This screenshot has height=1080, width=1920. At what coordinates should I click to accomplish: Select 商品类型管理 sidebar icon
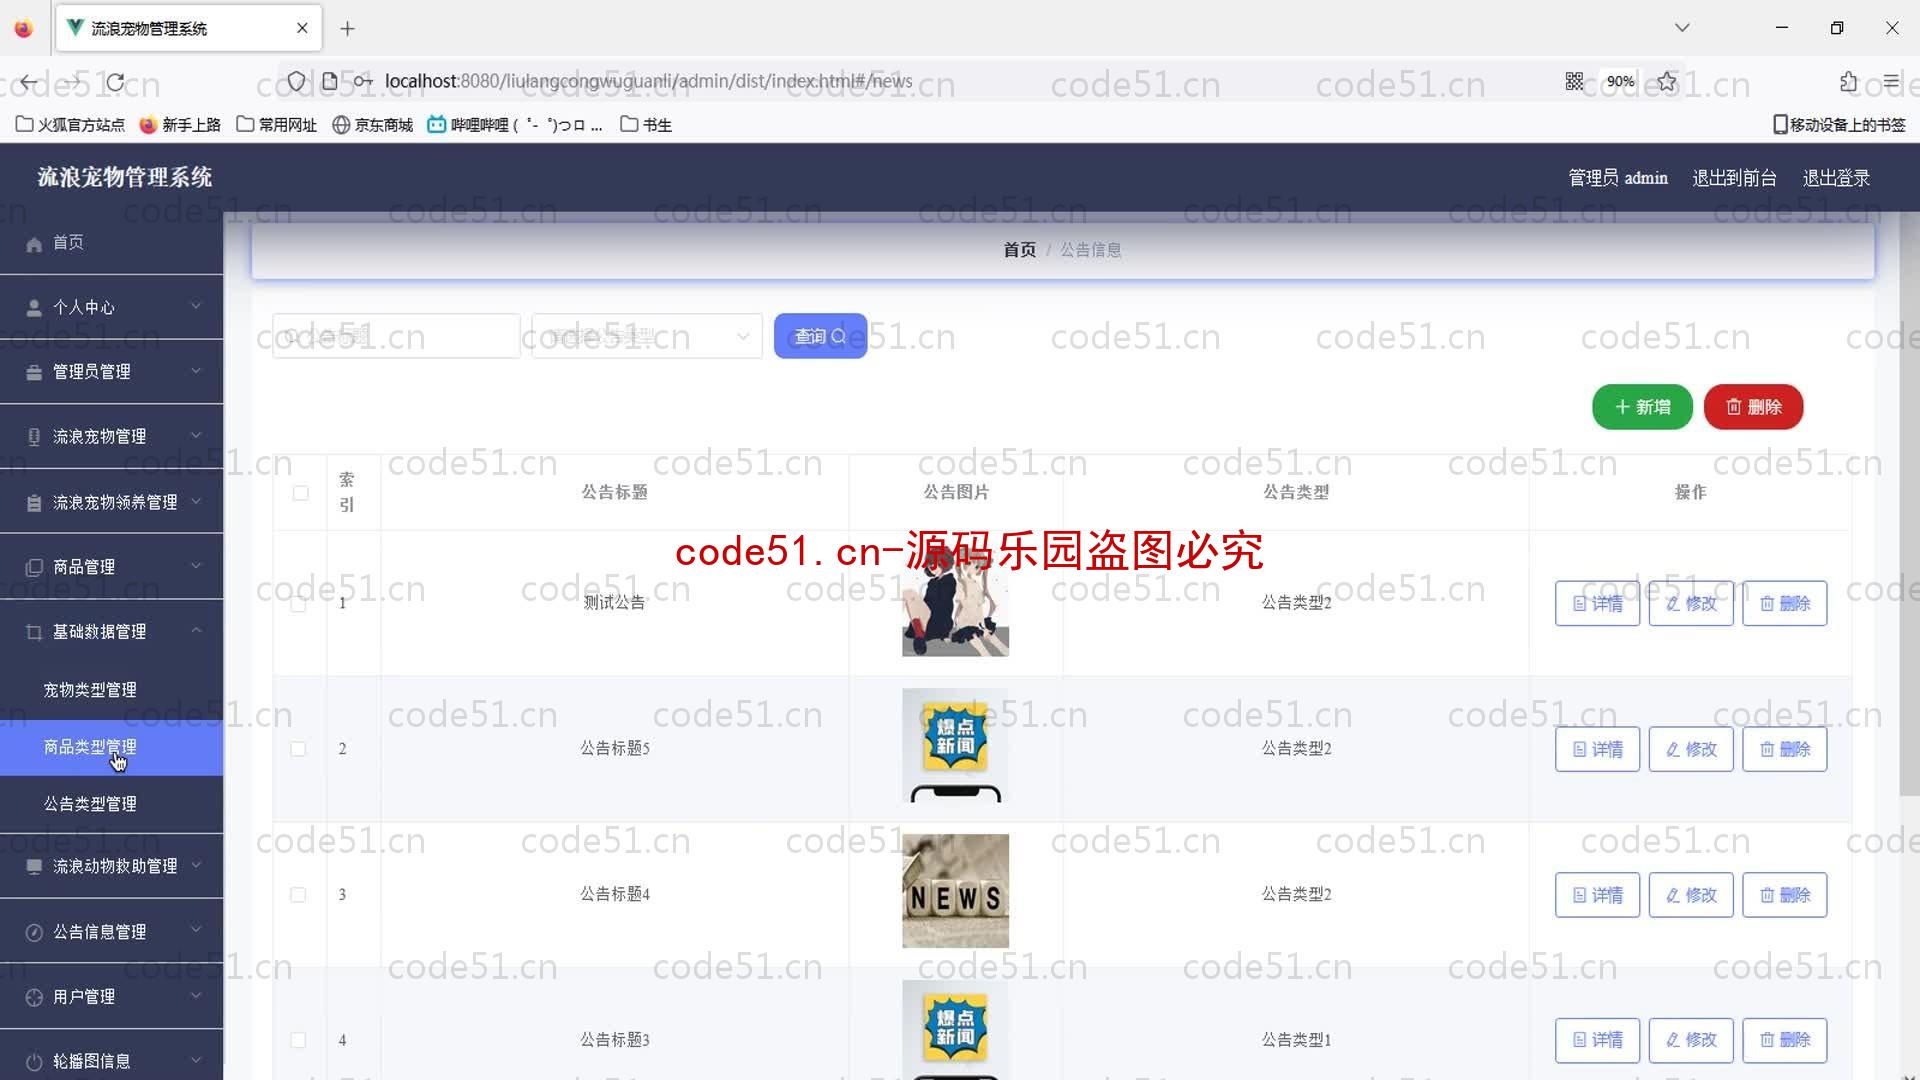click(x=90, y=745)
